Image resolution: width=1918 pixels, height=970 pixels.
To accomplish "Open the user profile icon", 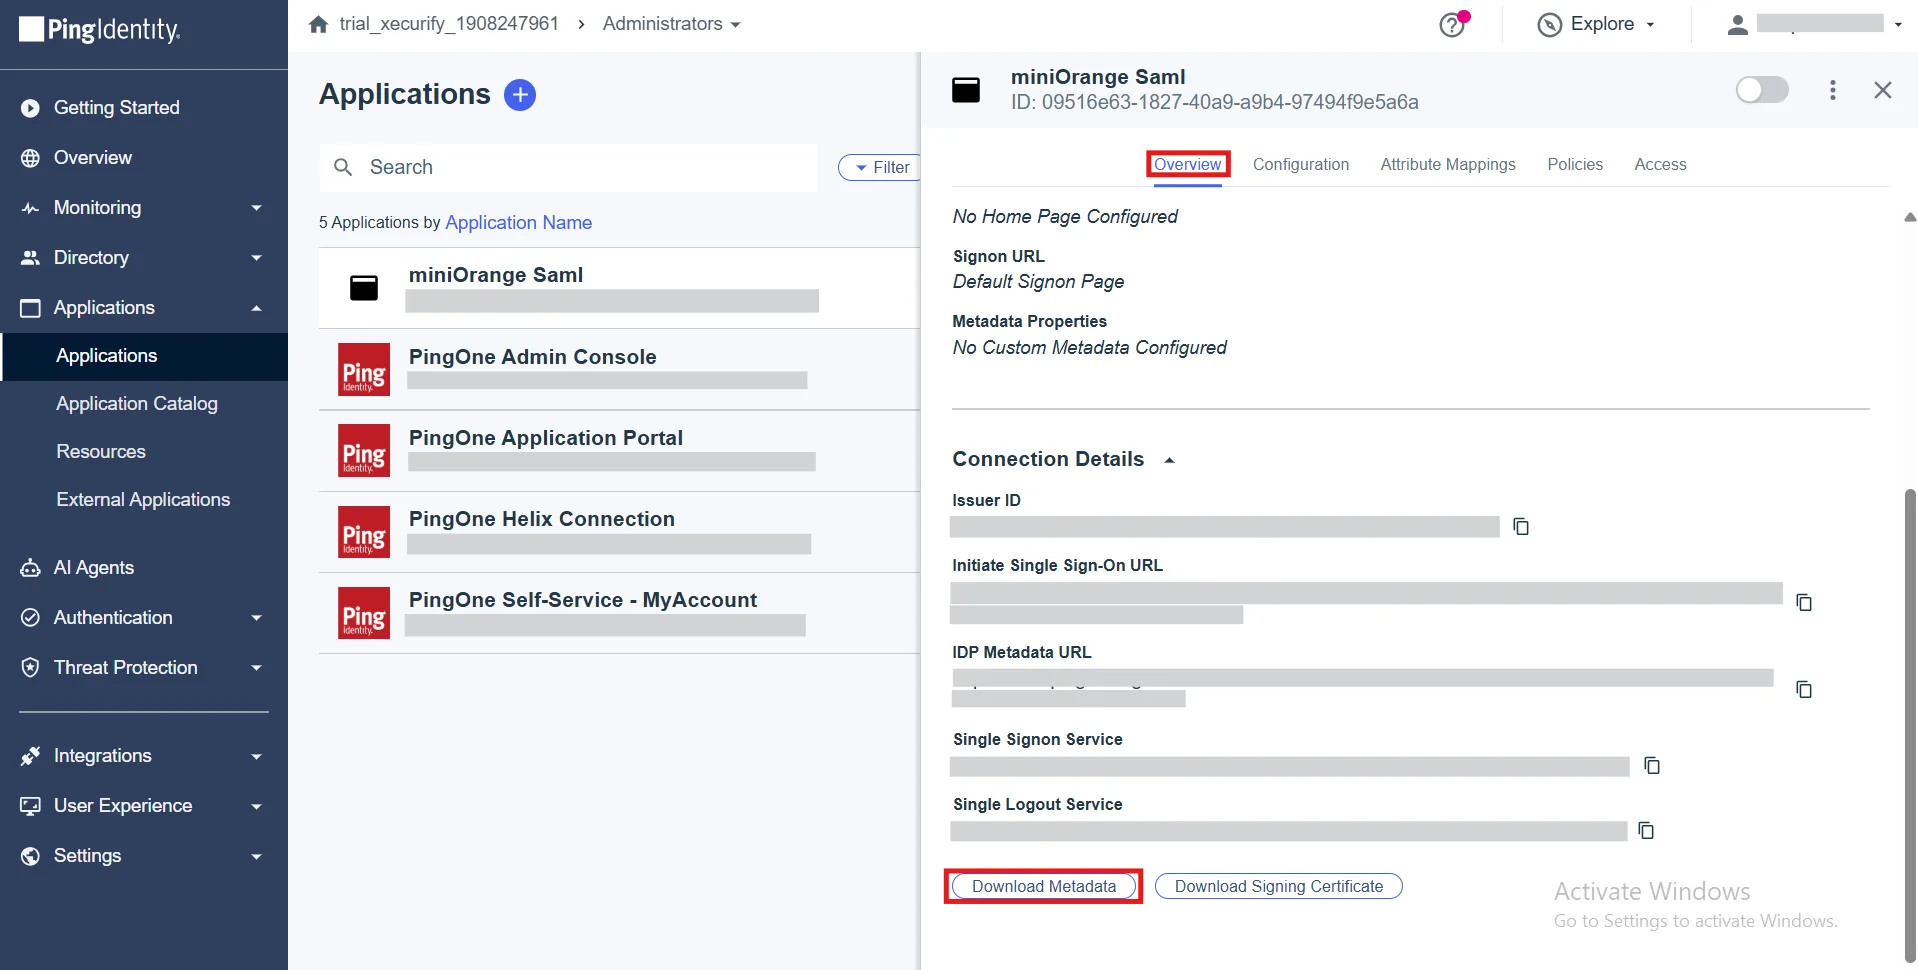I will click(x=1738, y=25).
